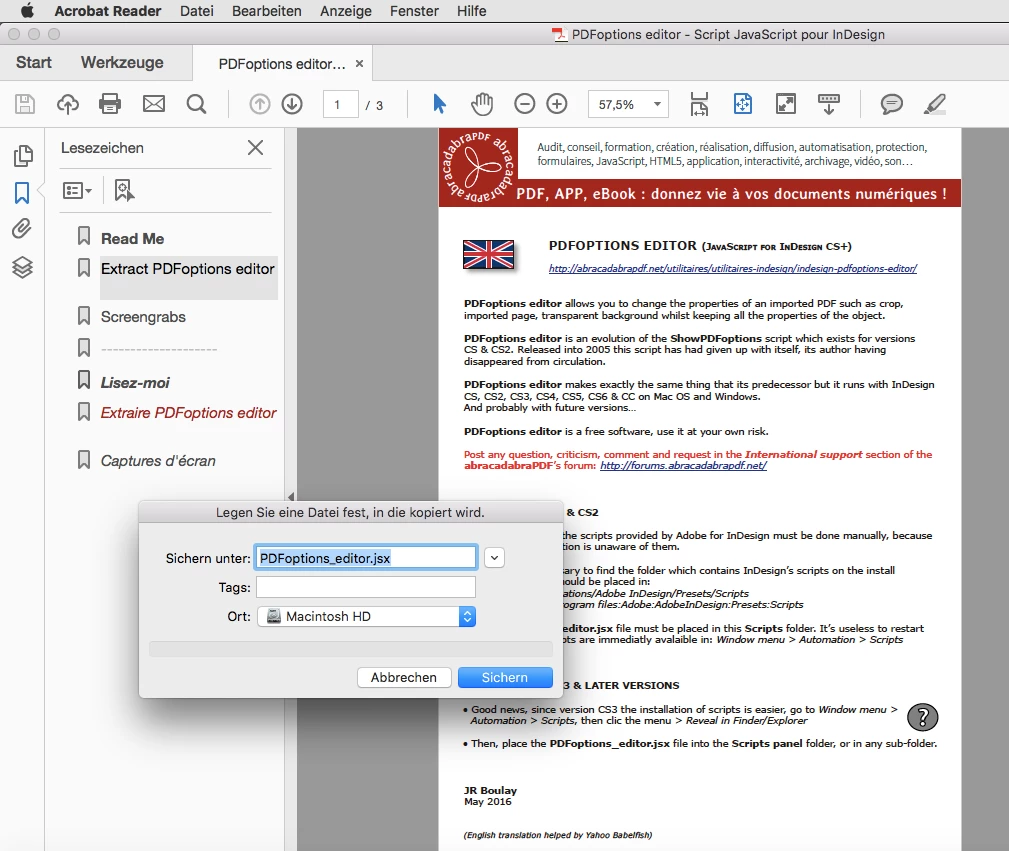This screenshot has width=1009, height=851.
Task: Select the highlighter pen tool
Action: point(934,104)
